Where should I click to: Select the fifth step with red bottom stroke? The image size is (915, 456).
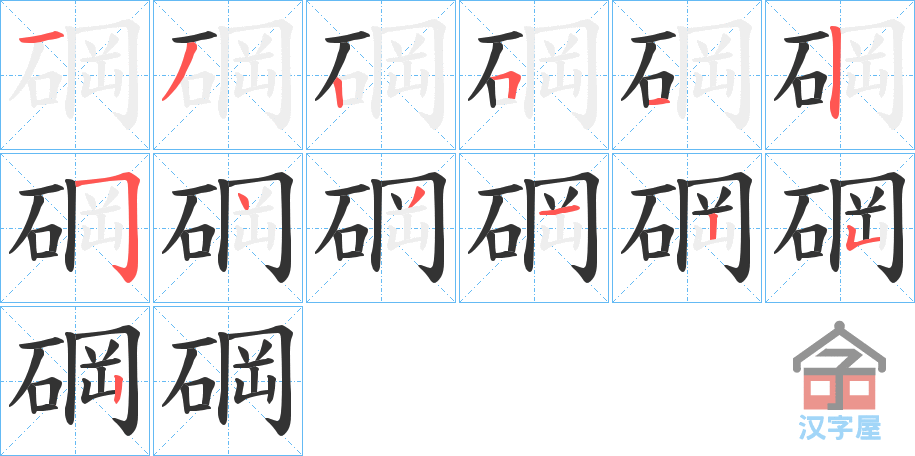[687, 75]
